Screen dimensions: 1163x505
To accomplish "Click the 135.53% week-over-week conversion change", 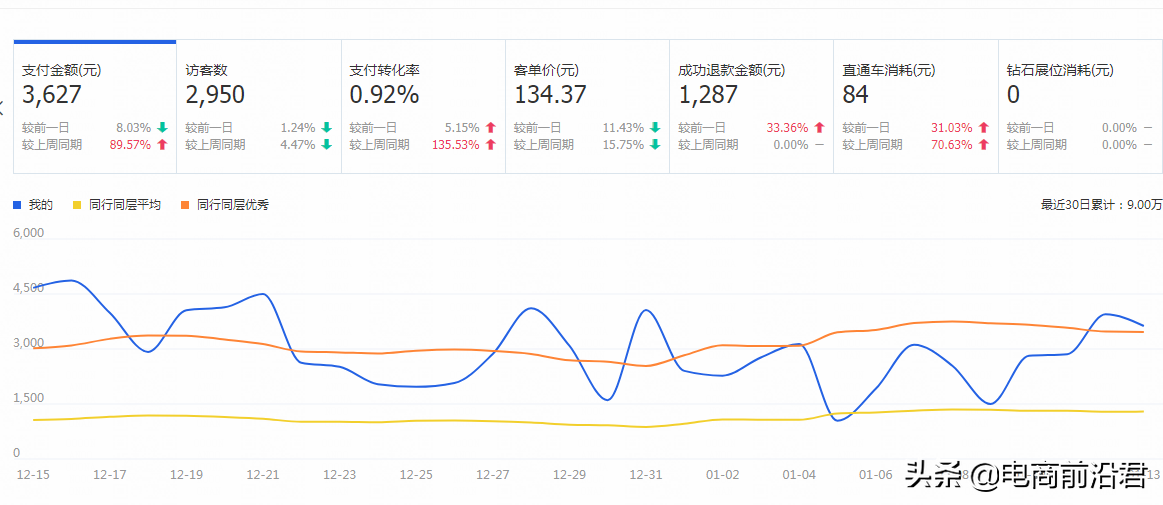I will (x=455, y=145).
